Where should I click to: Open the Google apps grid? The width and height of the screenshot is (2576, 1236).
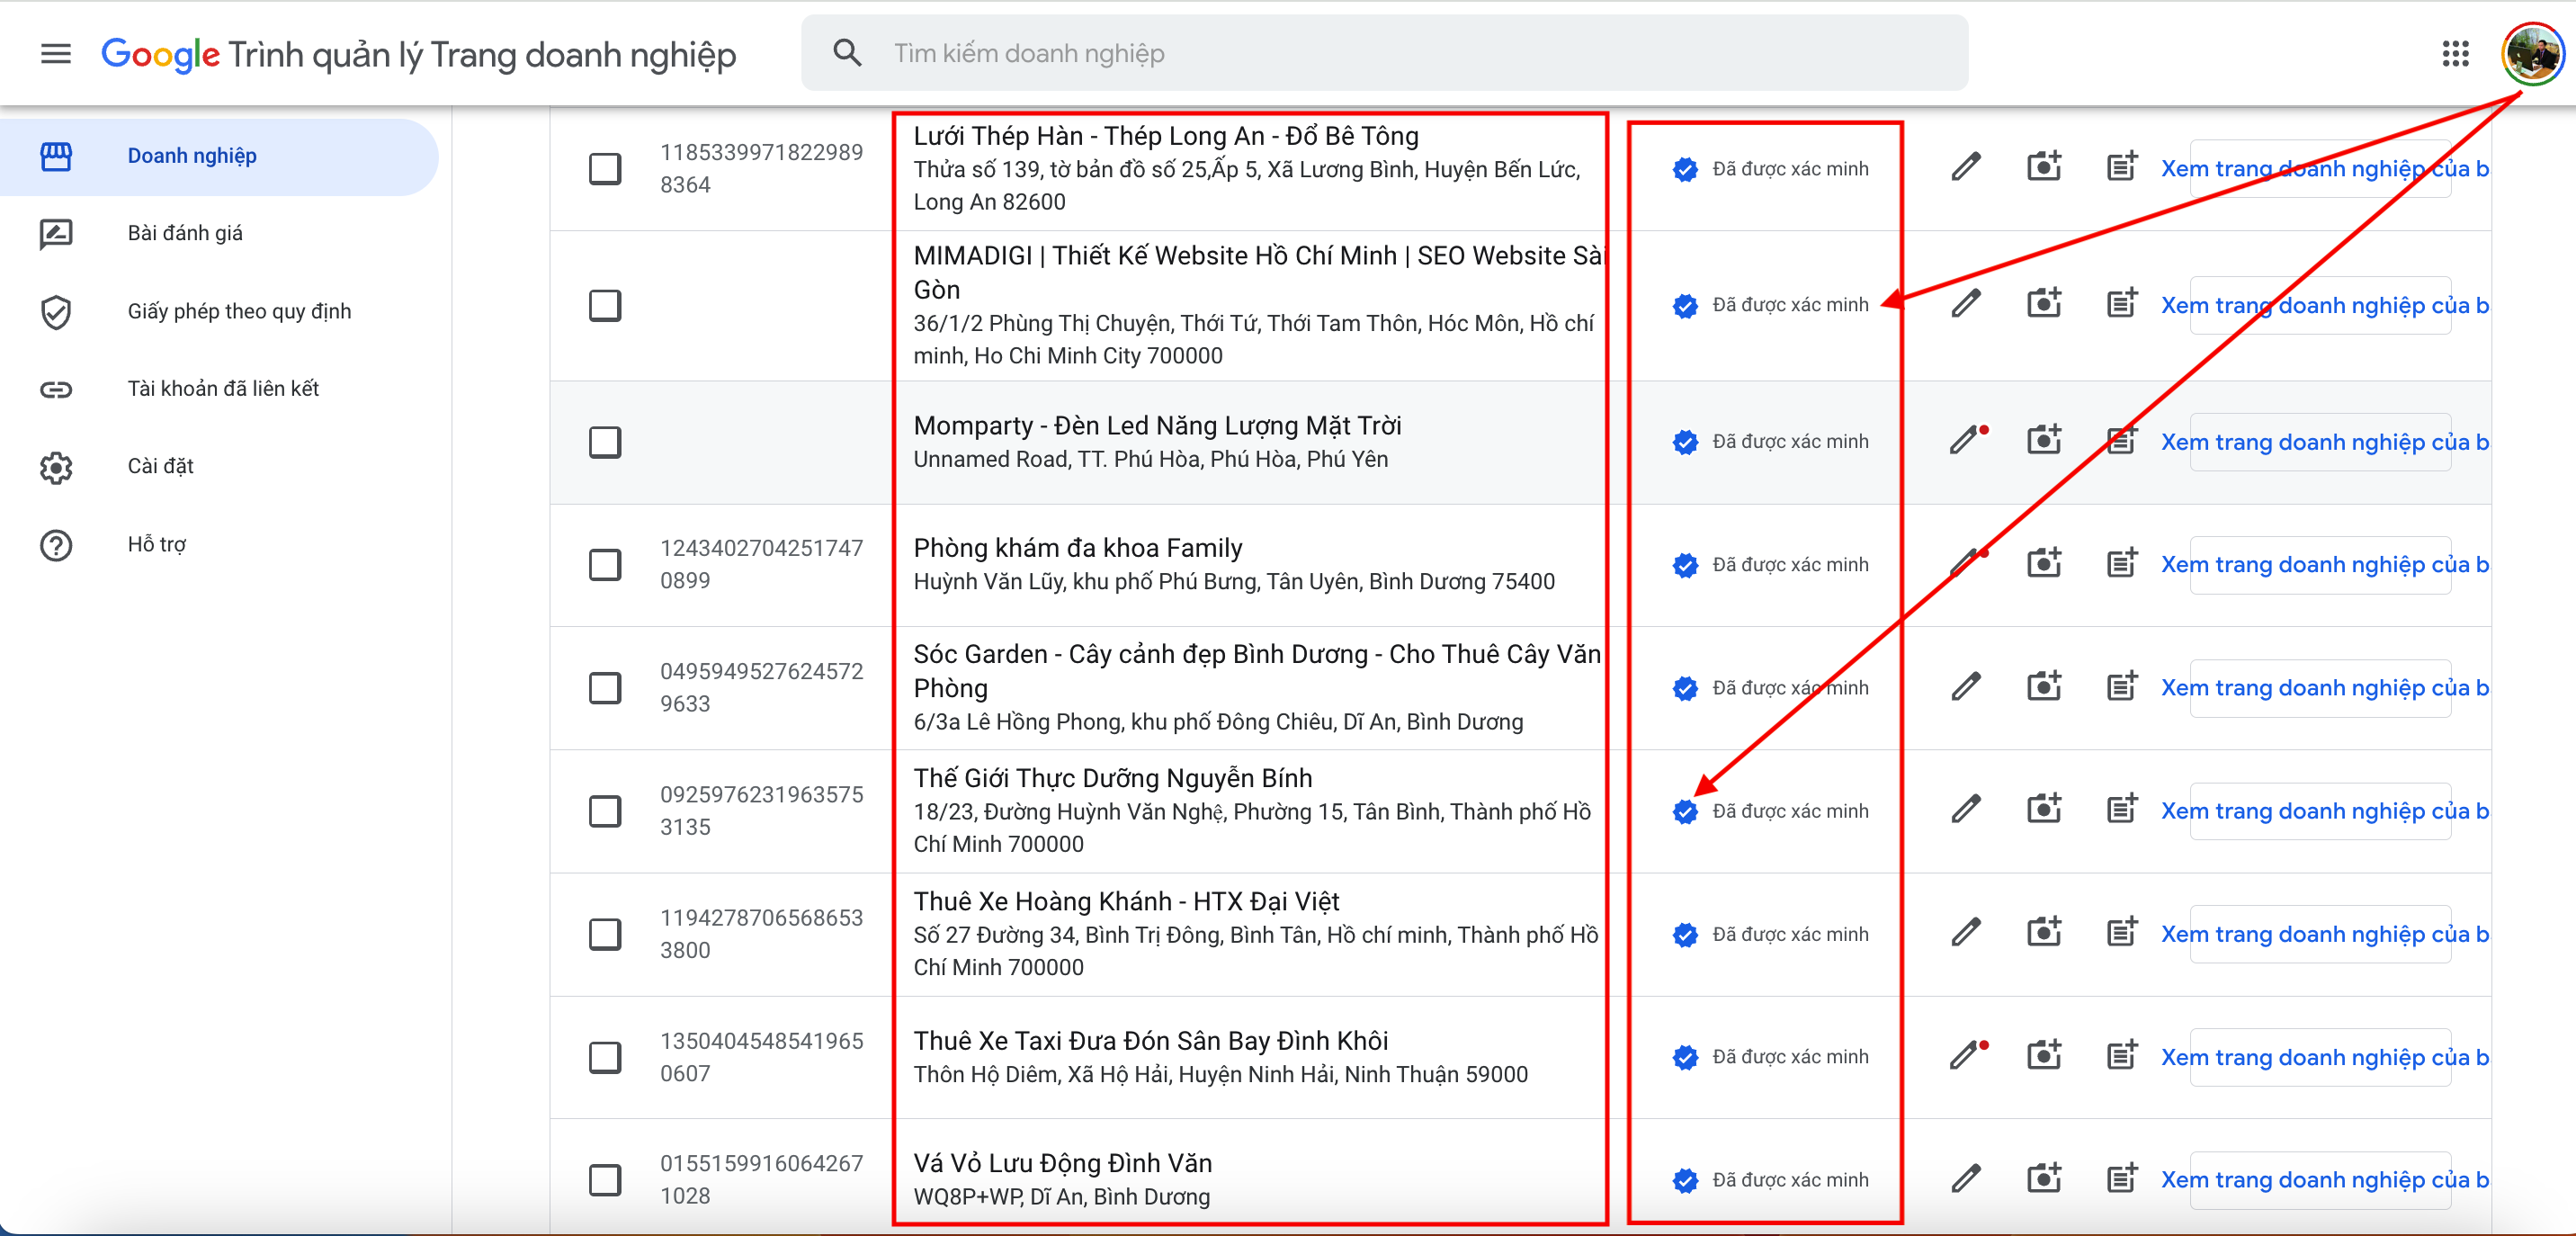click(x=2455, y=53)
